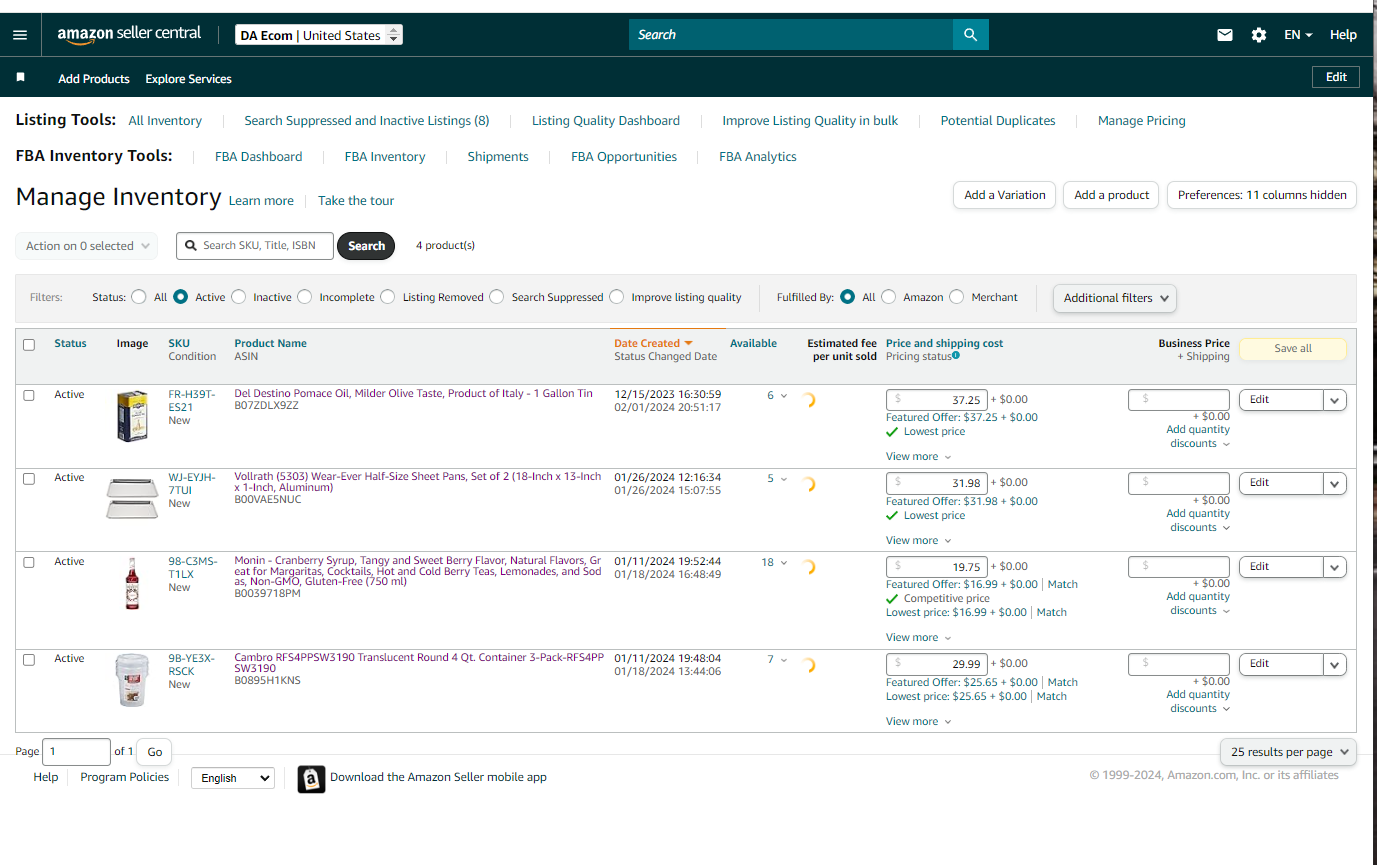Open Vollrath Sheet Pans product image

point(132,498)
